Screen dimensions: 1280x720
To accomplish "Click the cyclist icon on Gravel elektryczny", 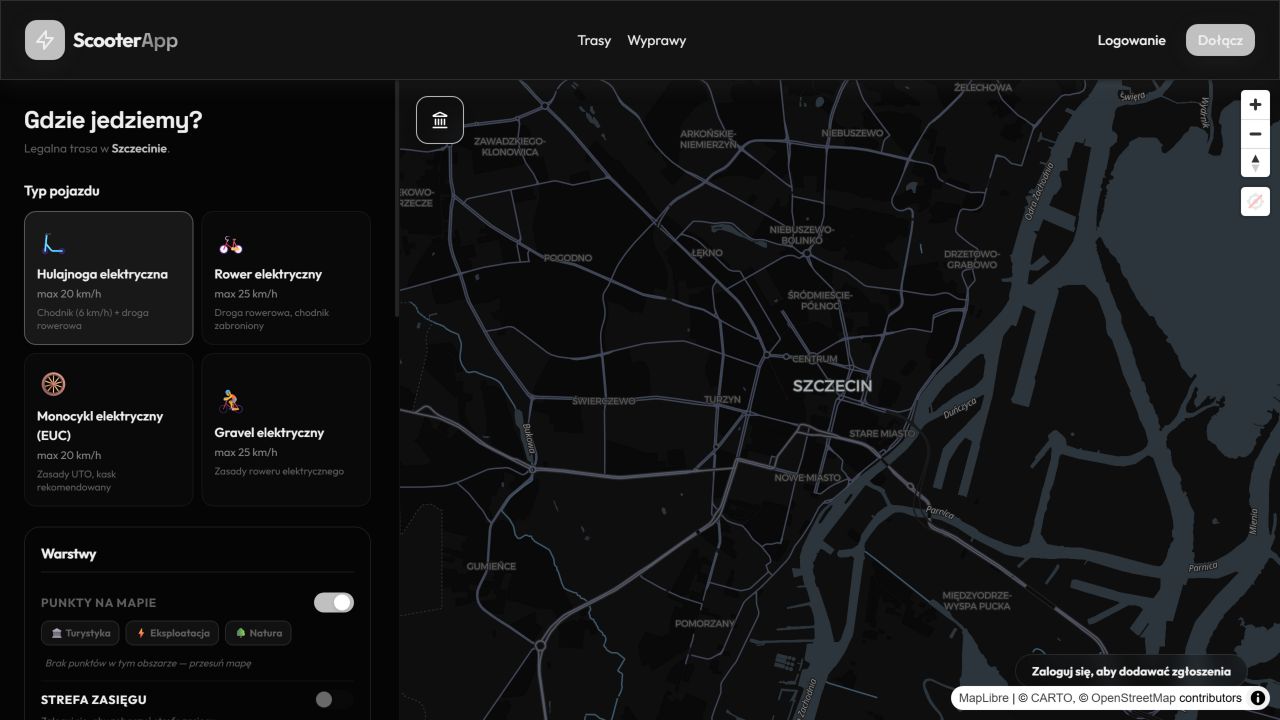I will pos(231,402).
